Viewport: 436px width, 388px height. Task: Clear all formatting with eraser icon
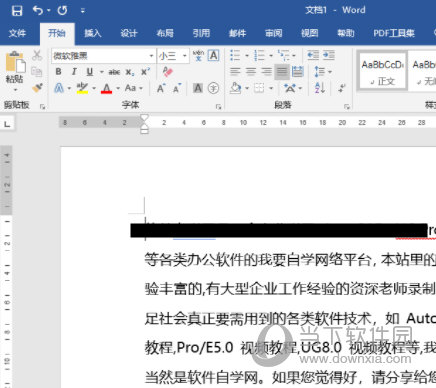168,72
